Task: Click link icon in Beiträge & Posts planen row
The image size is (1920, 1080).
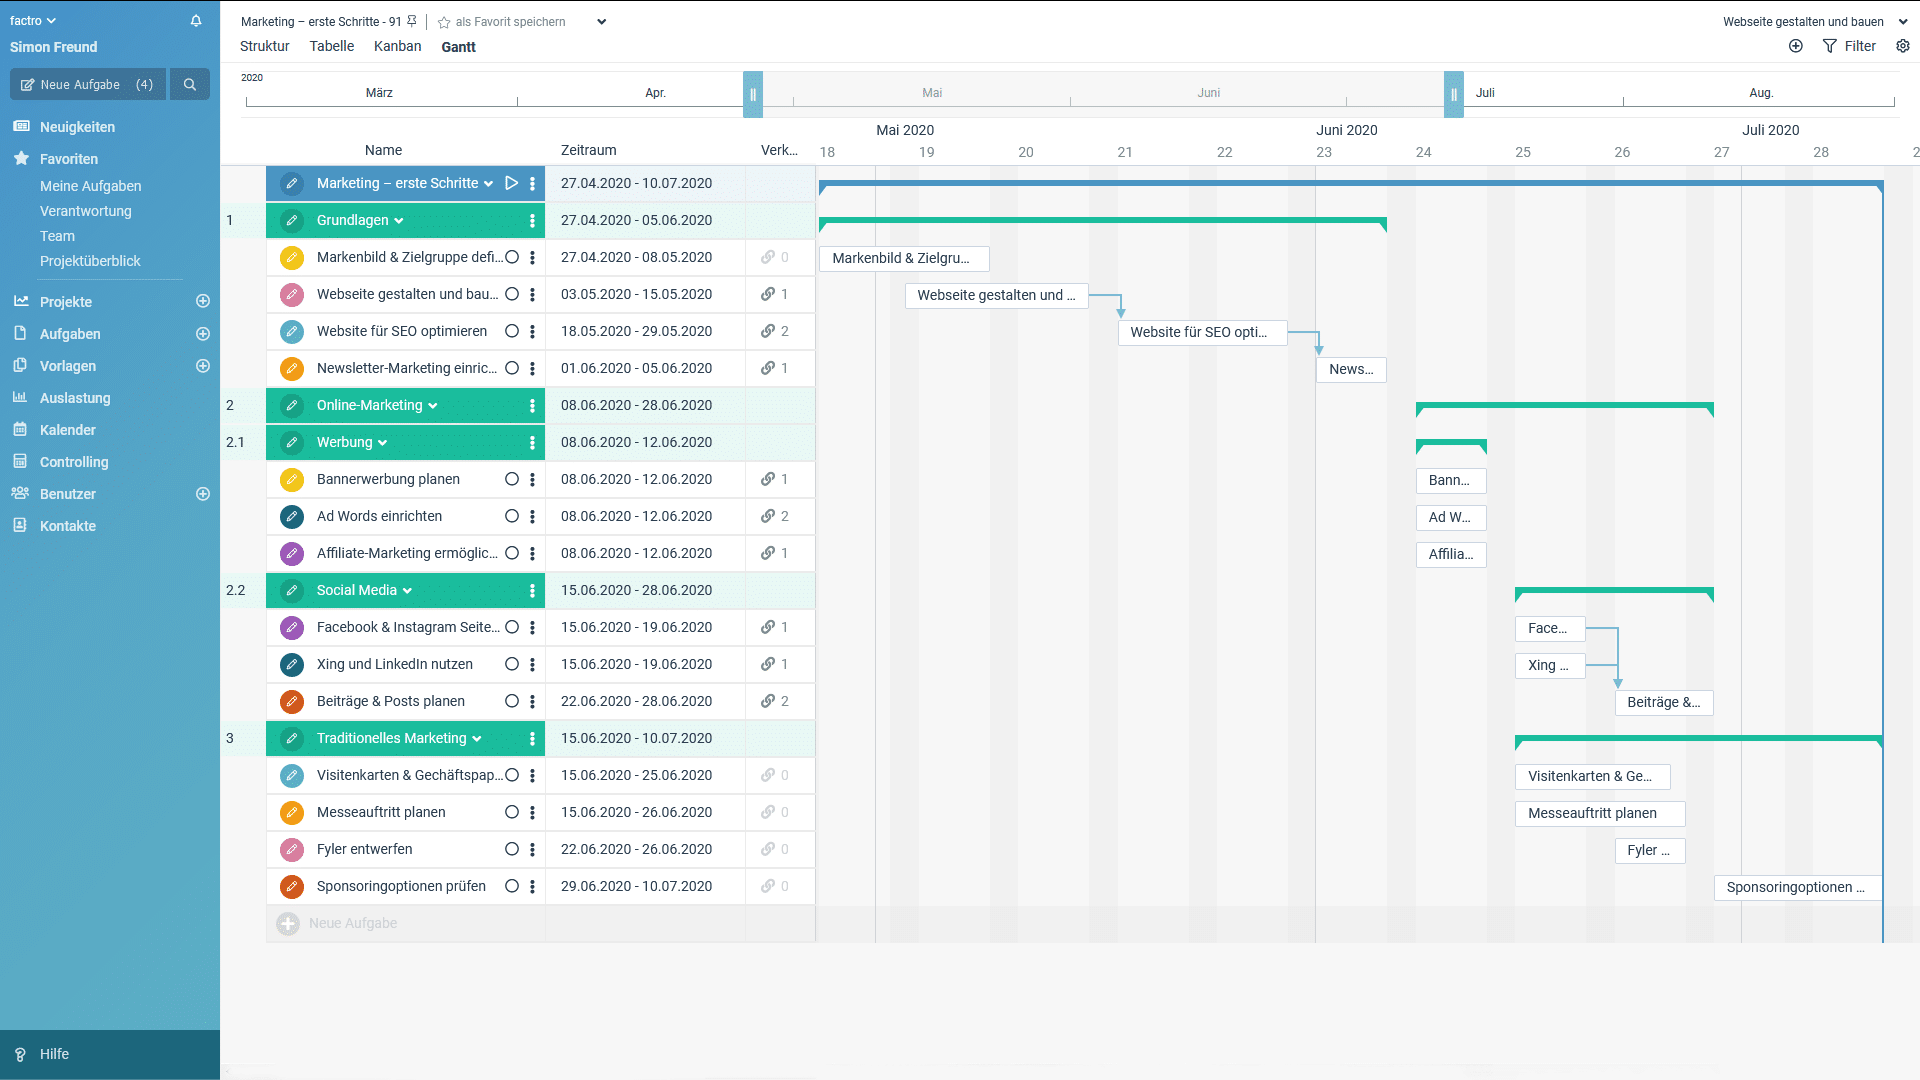Action: click(768, 701)
